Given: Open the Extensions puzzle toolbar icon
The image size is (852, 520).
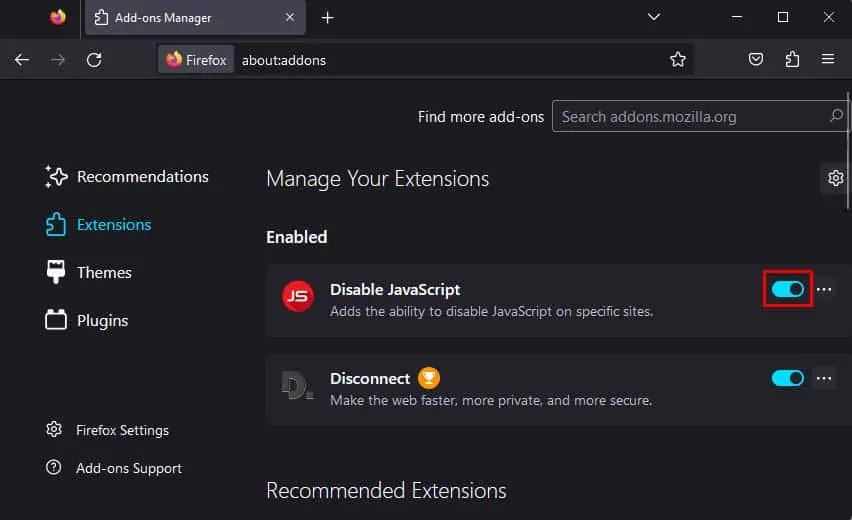Looking at the screenshot, I should (x=792, y=59).
